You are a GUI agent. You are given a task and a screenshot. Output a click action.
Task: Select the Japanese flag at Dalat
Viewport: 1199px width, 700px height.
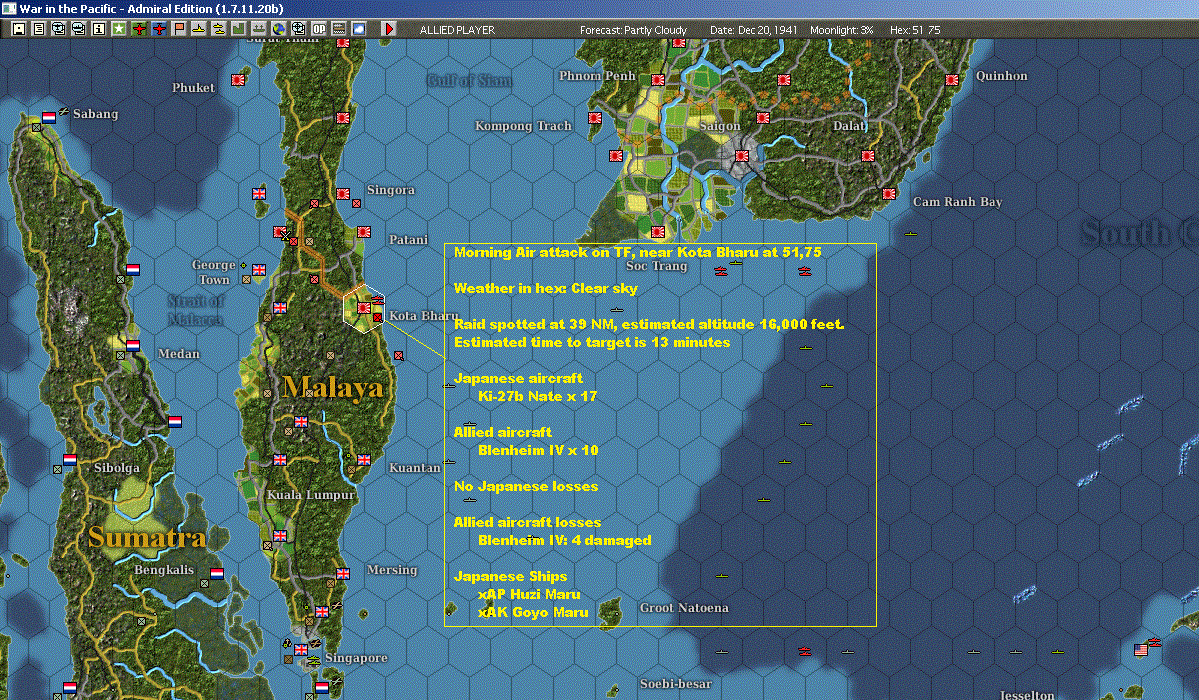click(x=867, y=156)
